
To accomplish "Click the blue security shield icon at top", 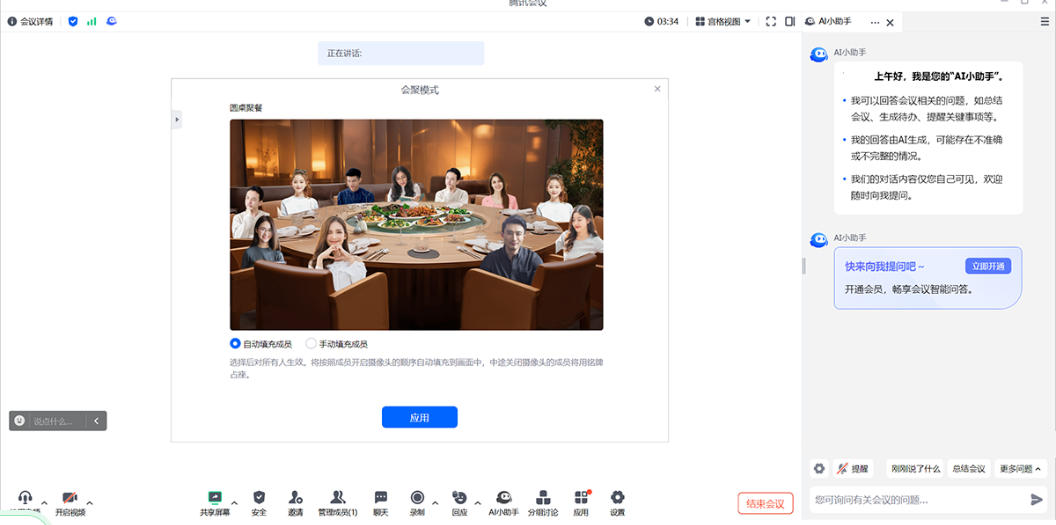I will tap(73, 22).
